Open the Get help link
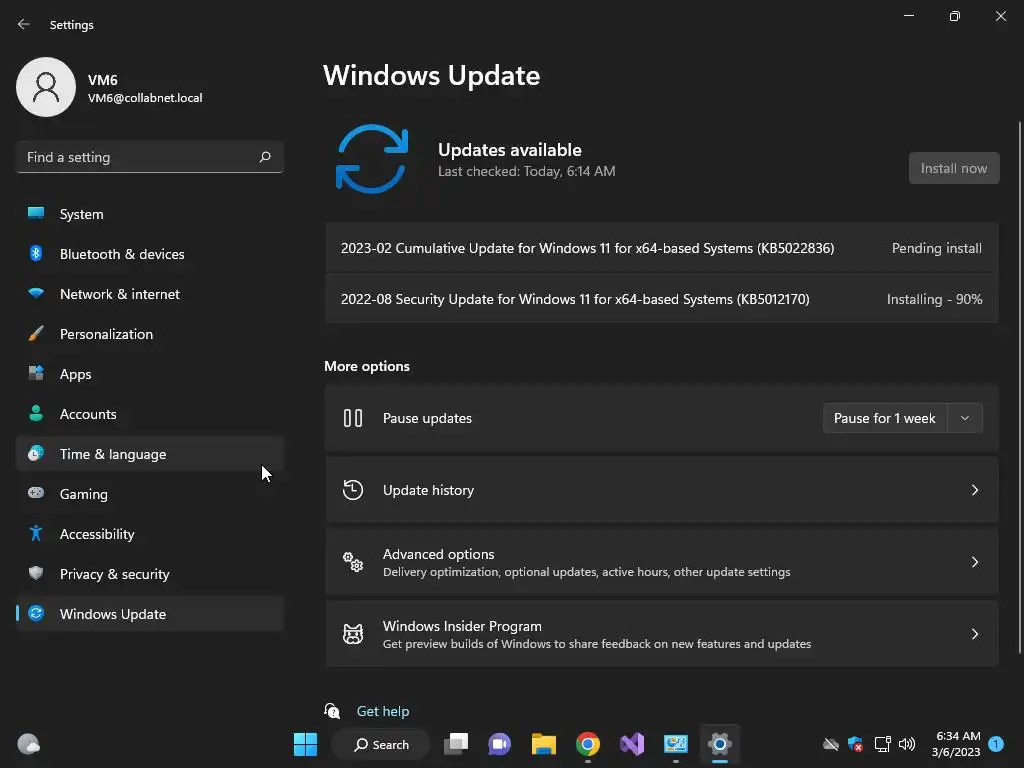Screen dimensions: 1024x768 tap(383, 711)
